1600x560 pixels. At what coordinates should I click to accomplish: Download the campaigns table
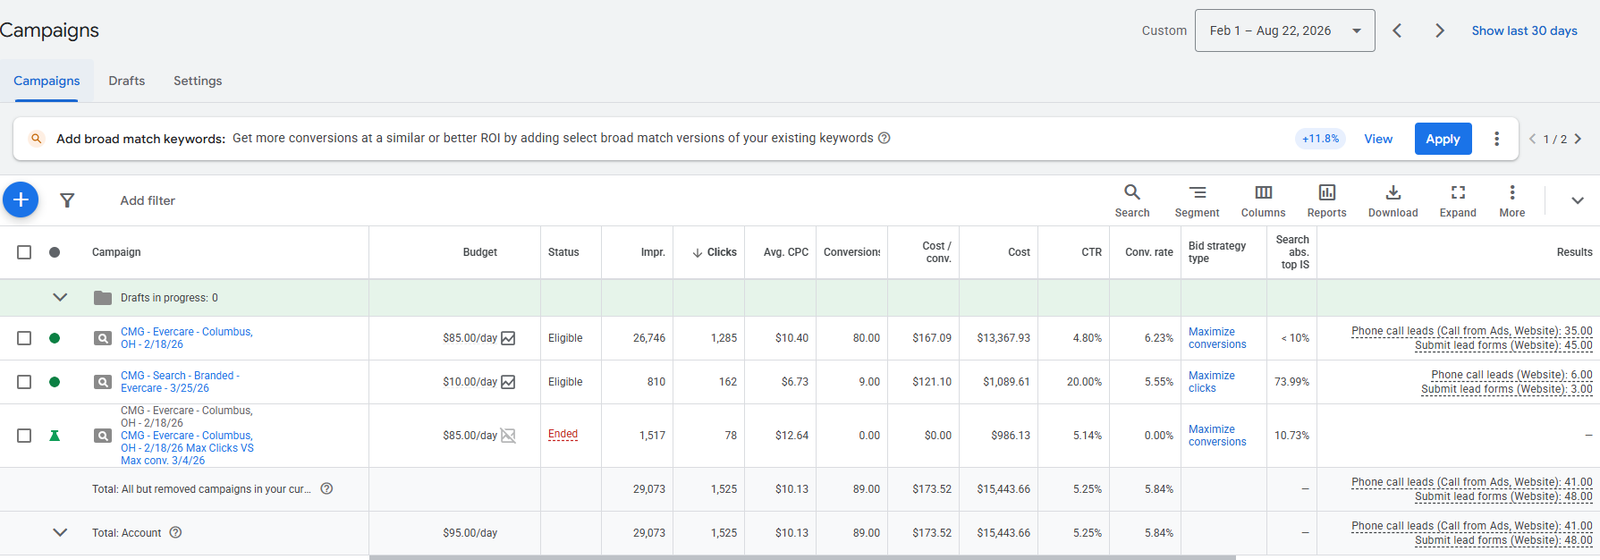pyautogui.click(x=1393, y=200)
